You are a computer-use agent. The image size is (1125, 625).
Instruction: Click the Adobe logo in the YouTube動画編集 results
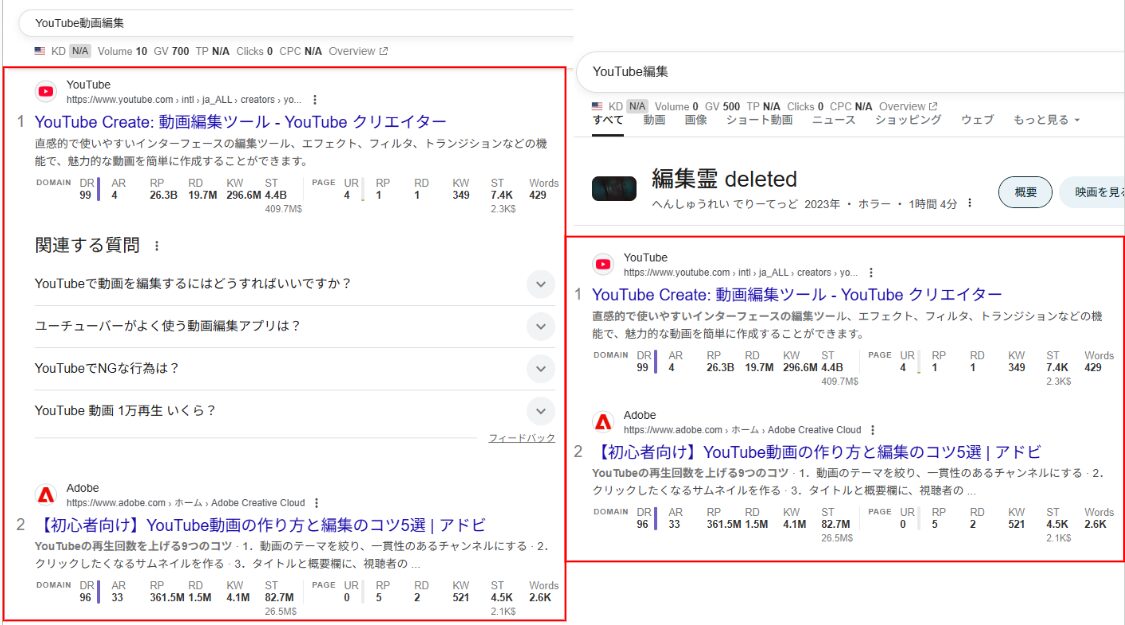[x=46, y=495]
